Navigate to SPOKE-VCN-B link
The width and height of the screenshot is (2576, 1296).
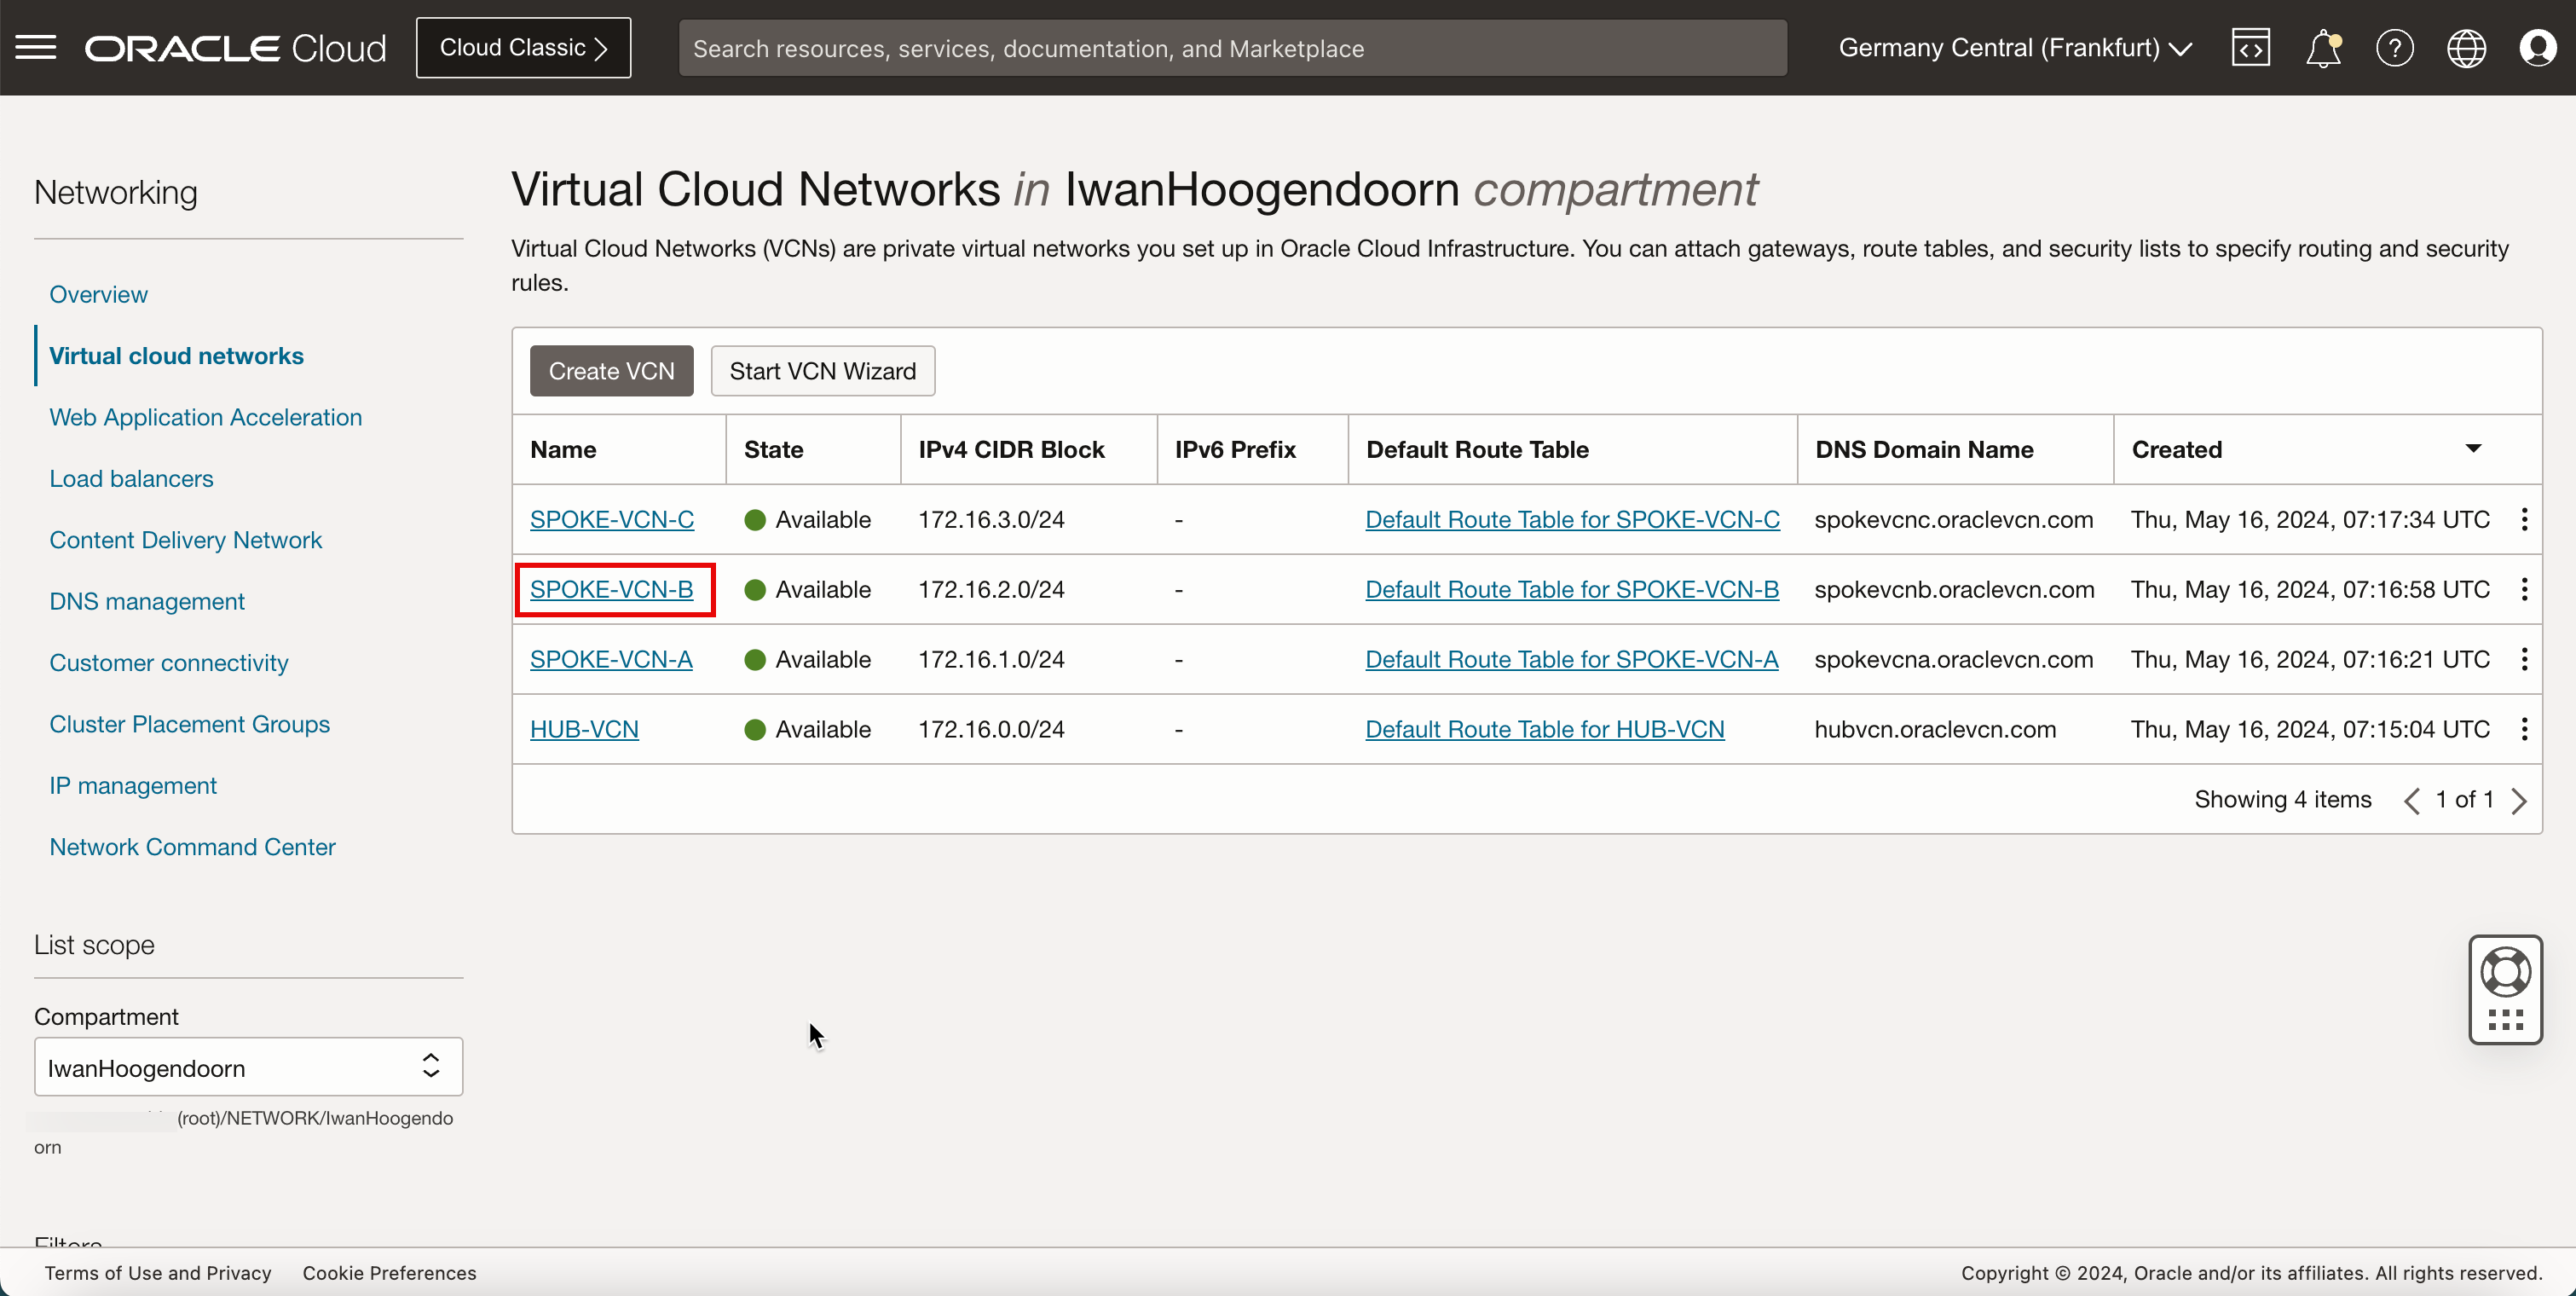(611, 588)
